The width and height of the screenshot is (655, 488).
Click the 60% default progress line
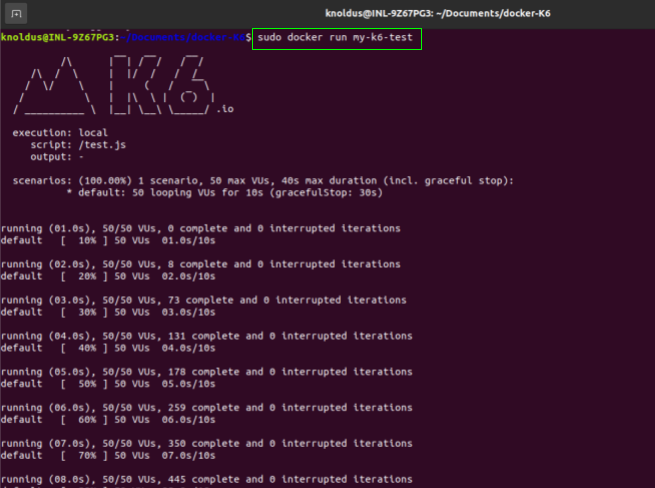click(108, 420)
